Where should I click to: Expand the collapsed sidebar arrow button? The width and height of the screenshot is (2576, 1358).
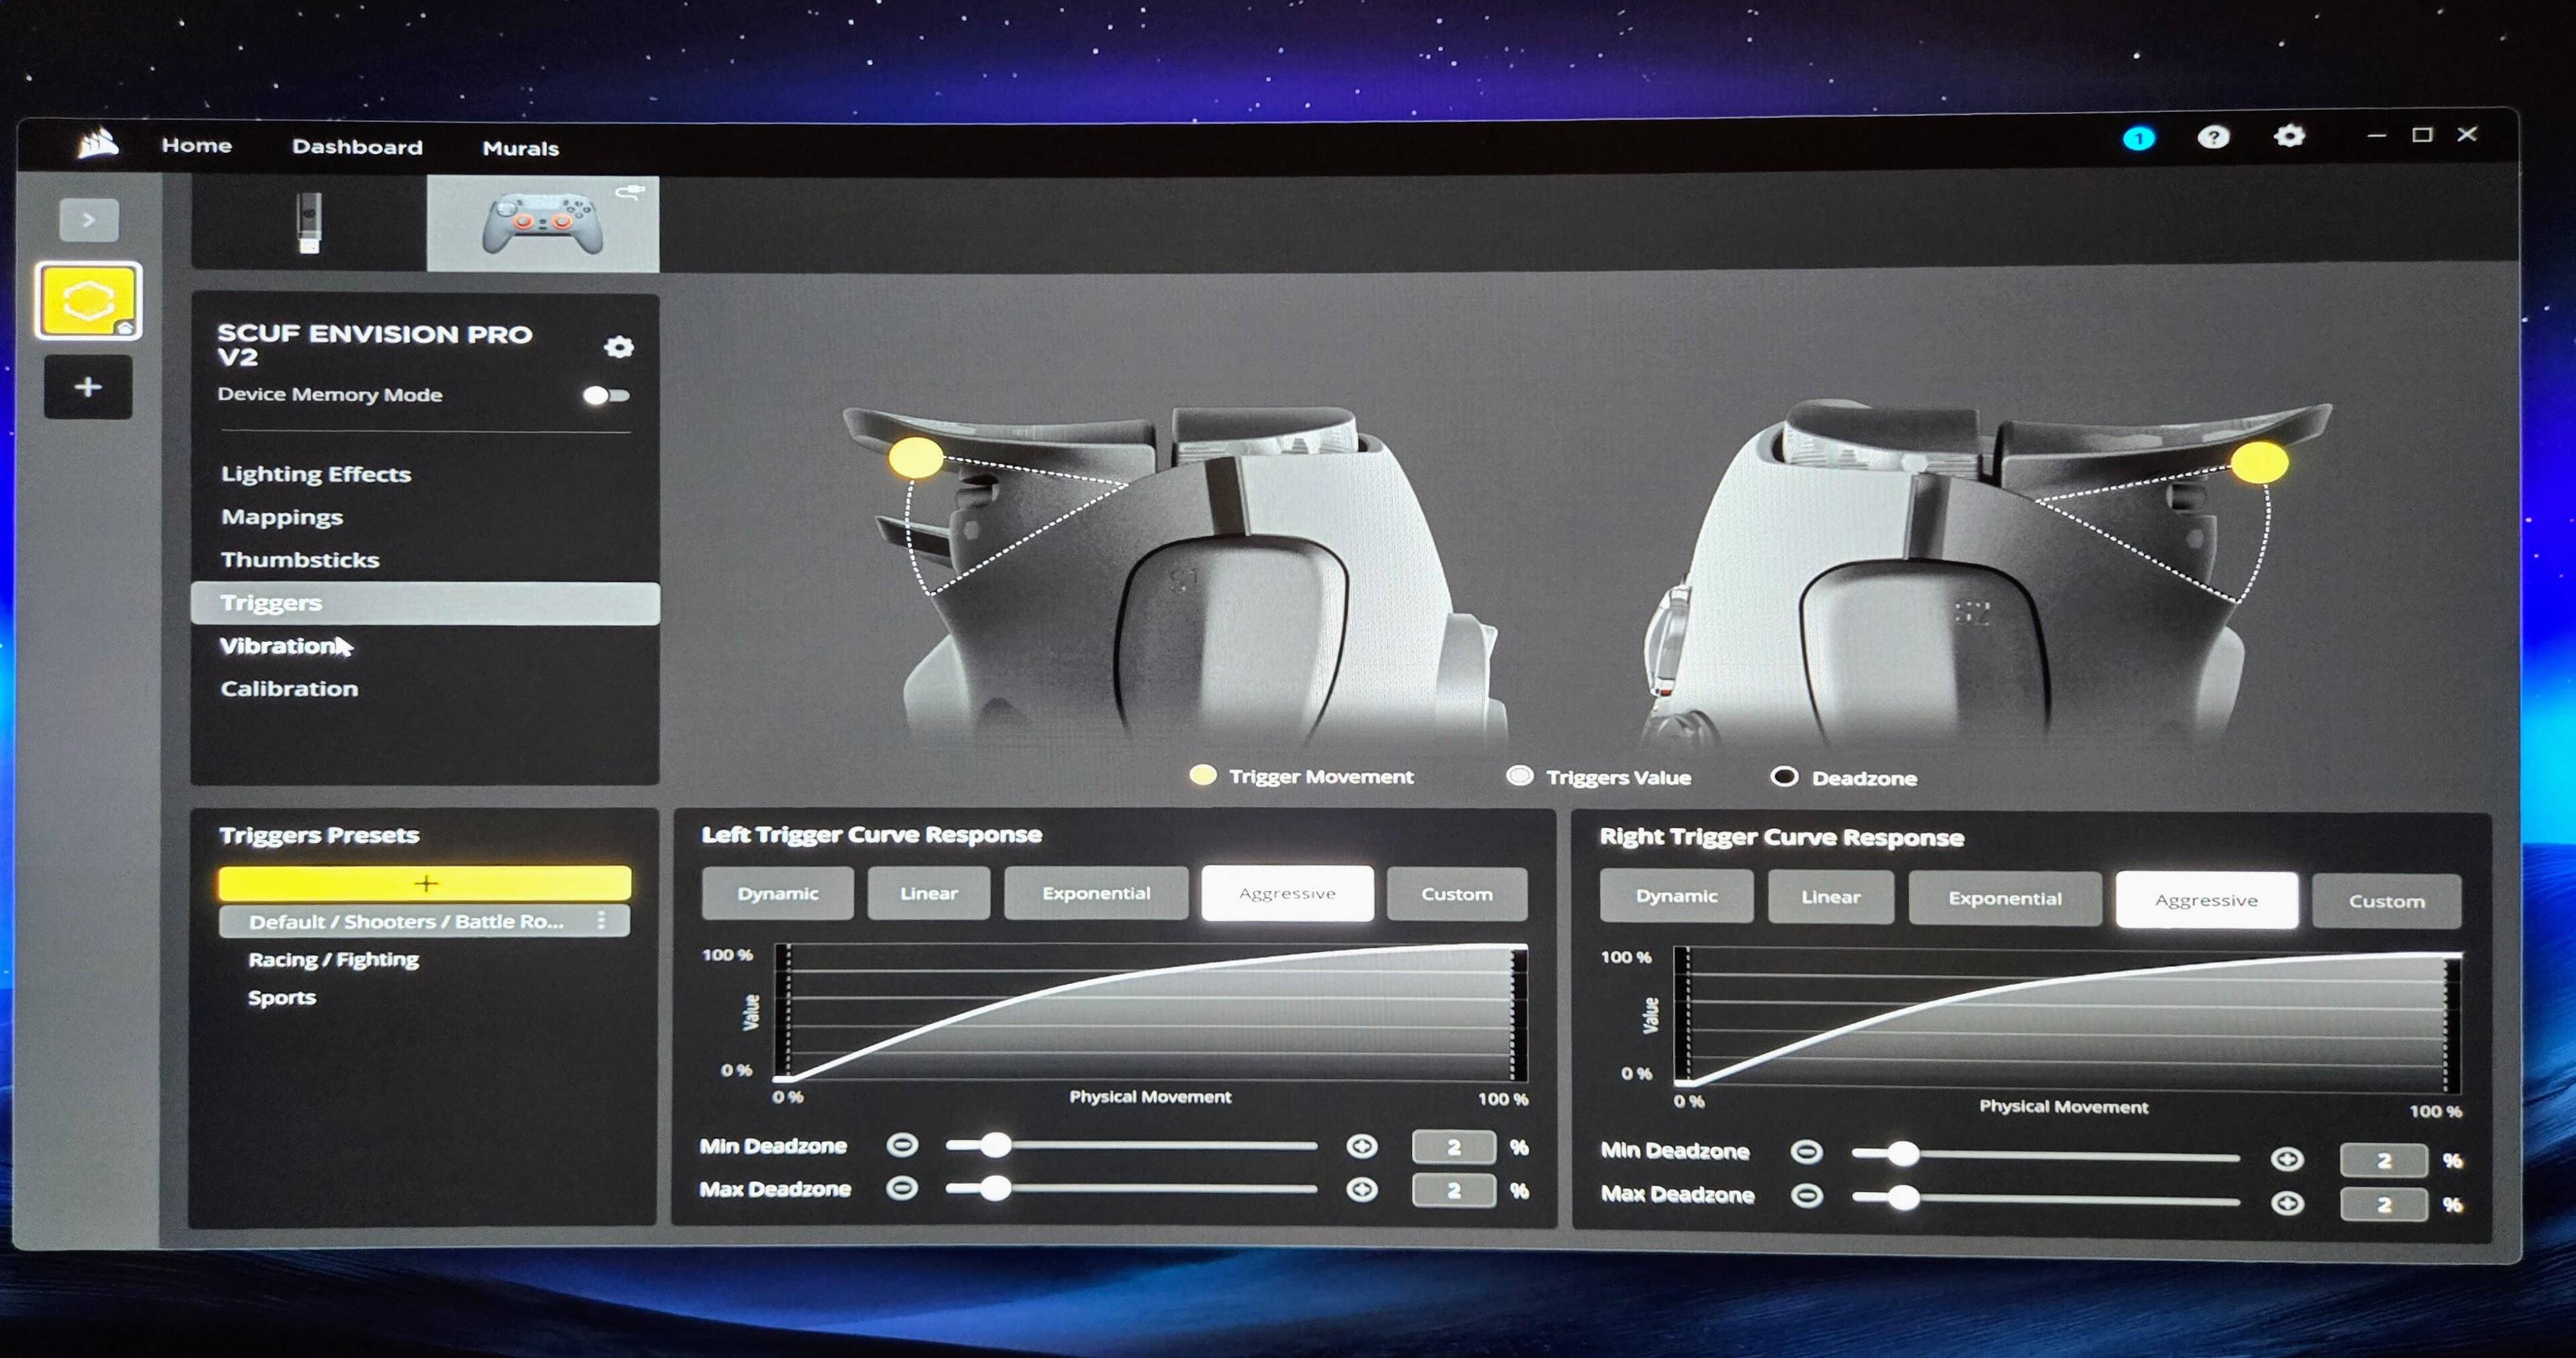click(x=88, y=220)
